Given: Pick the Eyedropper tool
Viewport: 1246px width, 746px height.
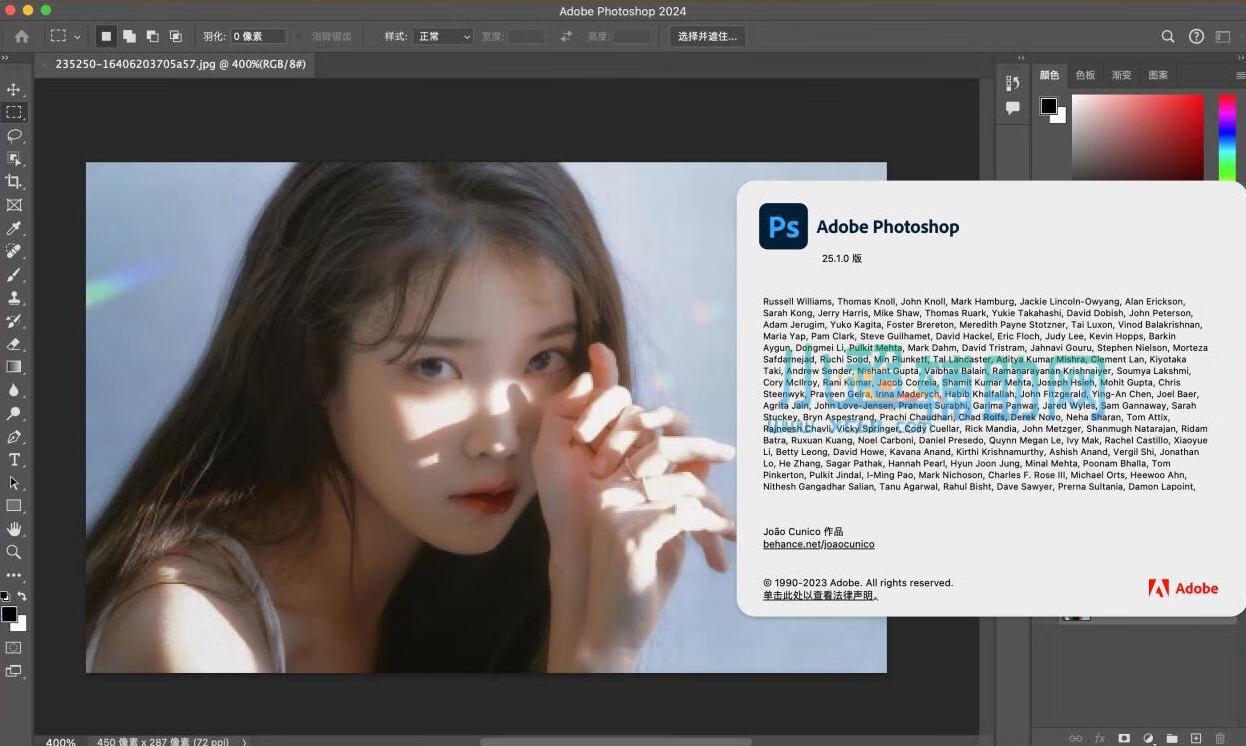Looking at the screenshot, I should point(14,228).
